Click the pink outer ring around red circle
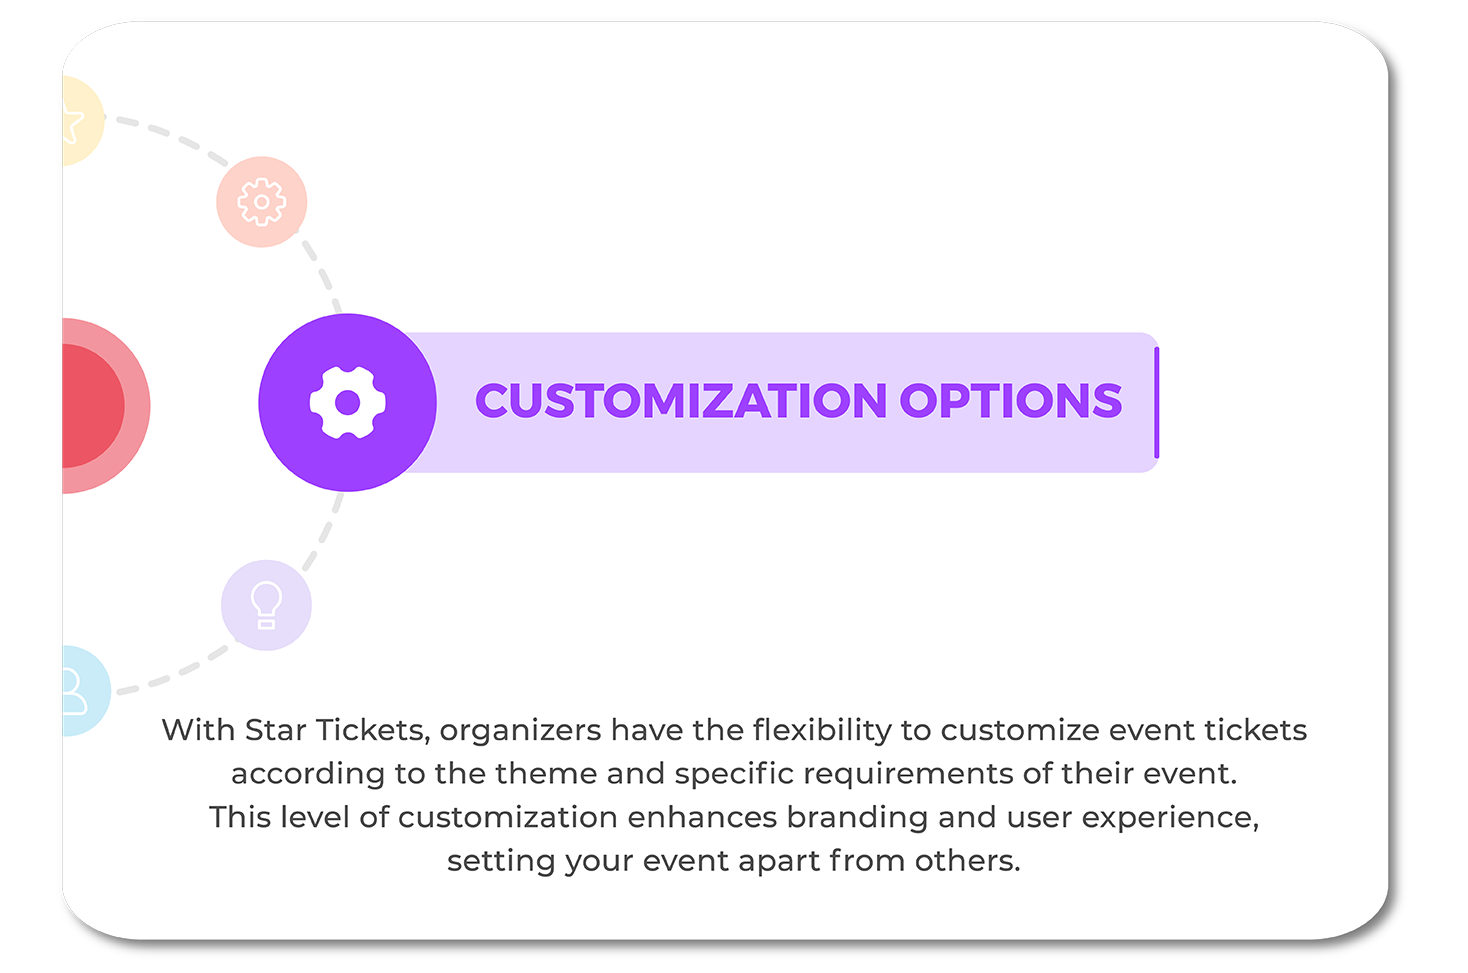The width and height of the screenshot is (1468, 973). [x=137, y=406]
